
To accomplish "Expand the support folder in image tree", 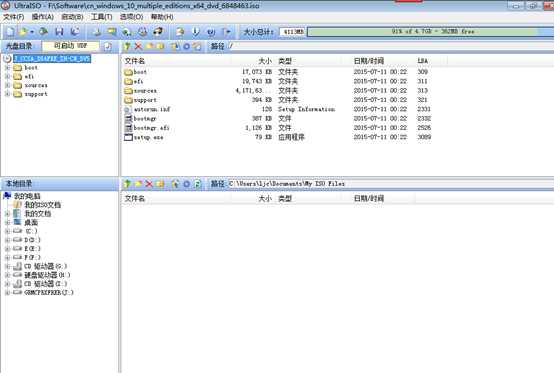I will (7, 94).
